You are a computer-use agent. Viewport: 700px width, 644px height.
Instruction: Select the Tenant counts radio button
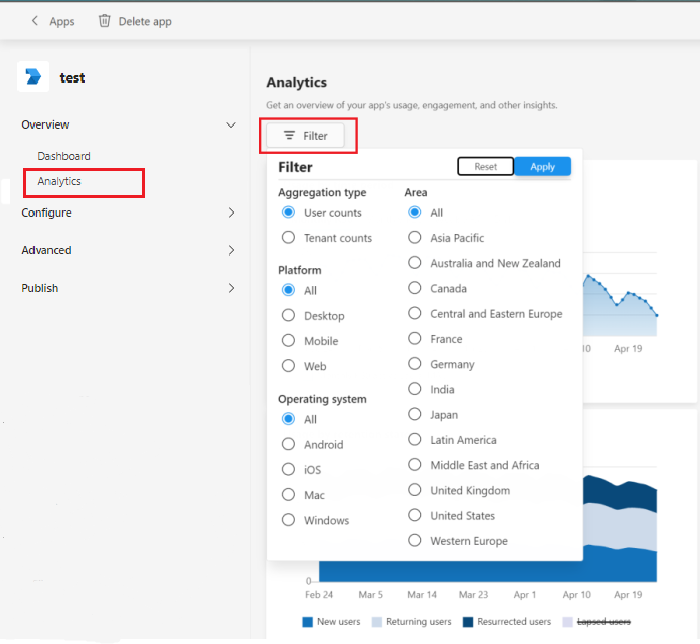click(288, 237)
